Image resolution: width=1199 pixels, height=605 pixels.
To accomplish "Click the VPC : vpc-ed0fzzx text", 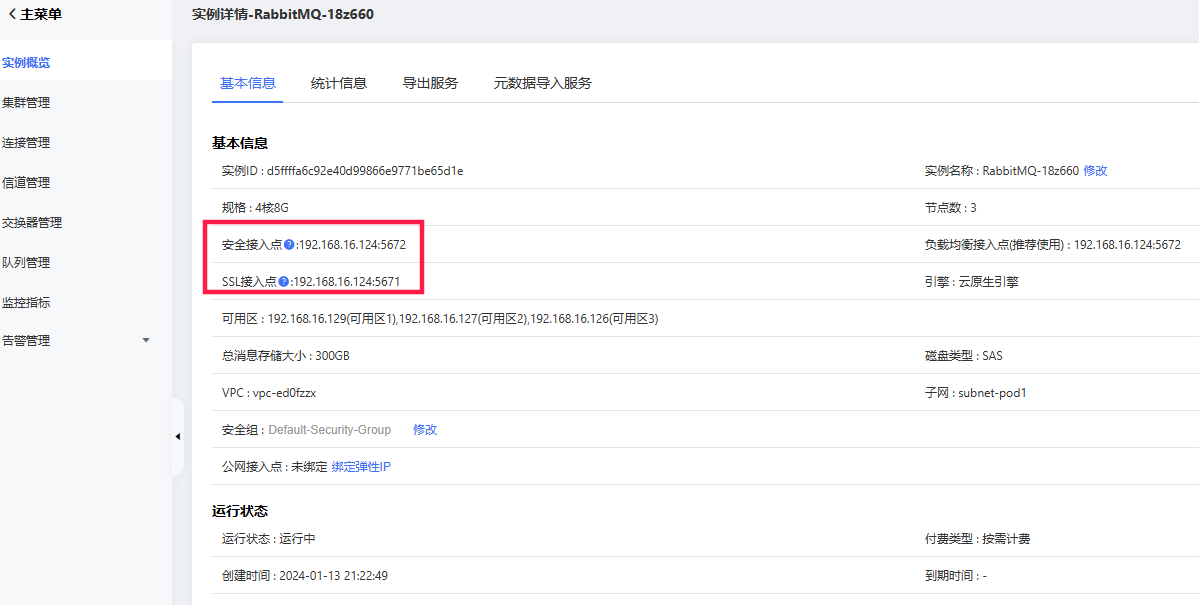I will coord(269,393).
